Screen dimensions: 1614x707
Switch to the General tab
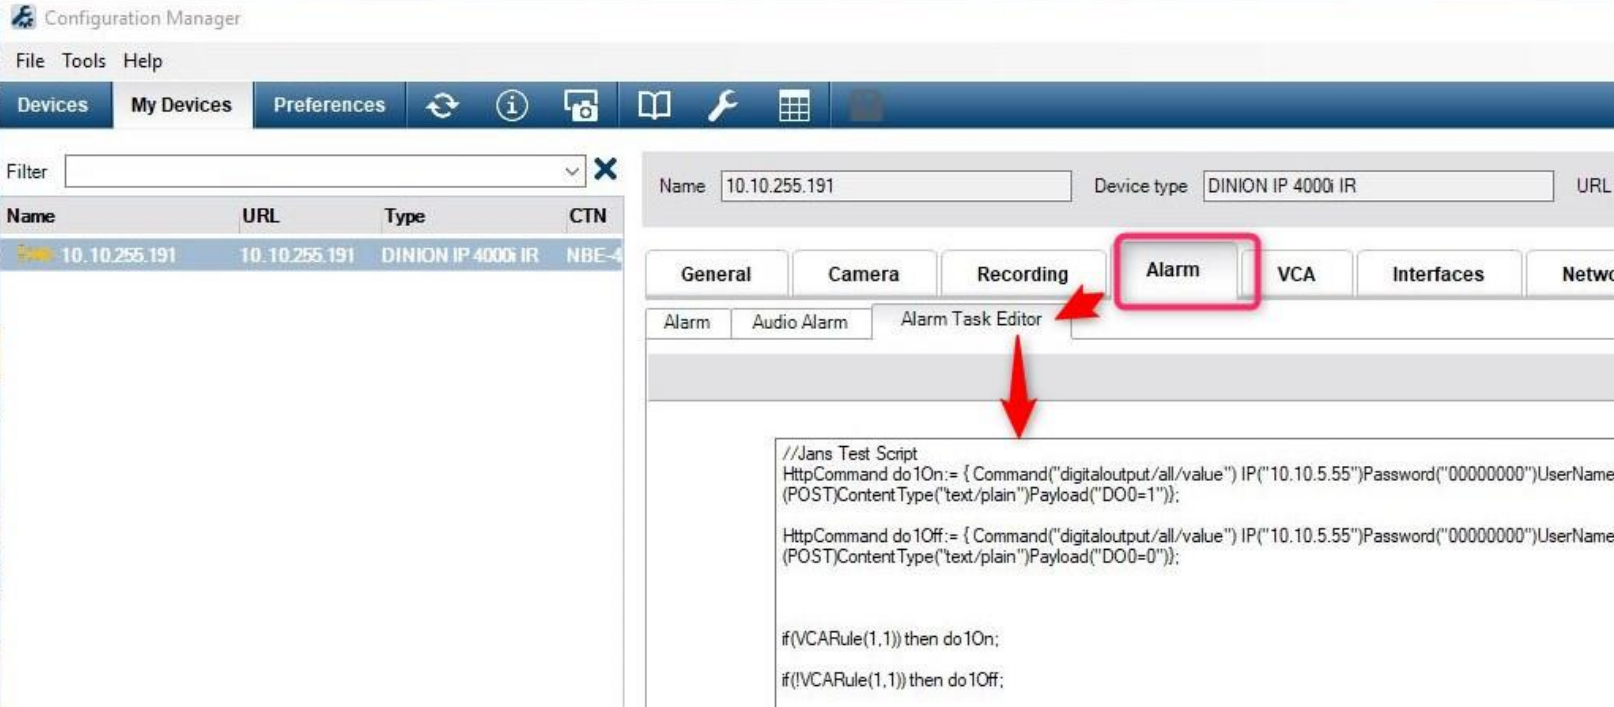click(716, 274)
